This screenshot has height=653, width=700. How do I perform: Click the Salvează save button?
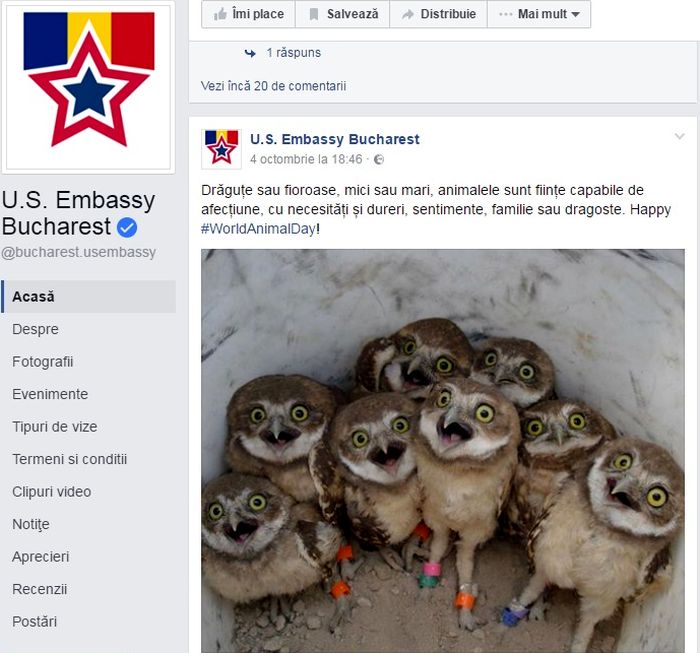[x=343, y=14]
